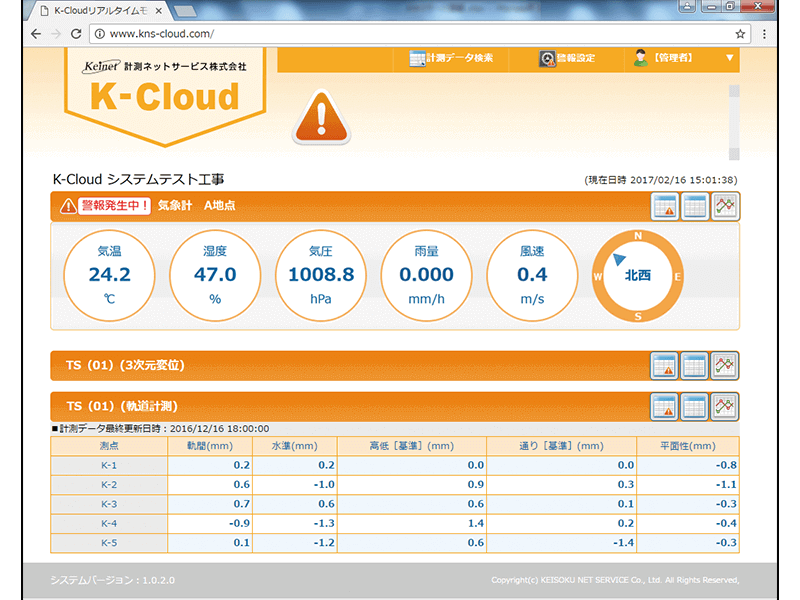Click the browser forward arrow

(x=56, y=34)
